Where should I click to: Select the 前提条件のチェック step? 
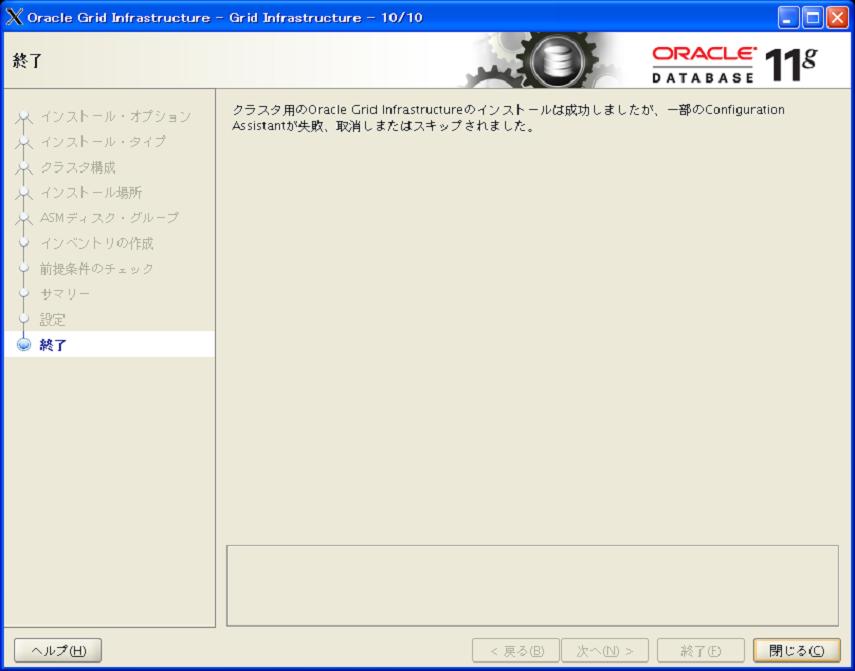(x=97, y=269)
